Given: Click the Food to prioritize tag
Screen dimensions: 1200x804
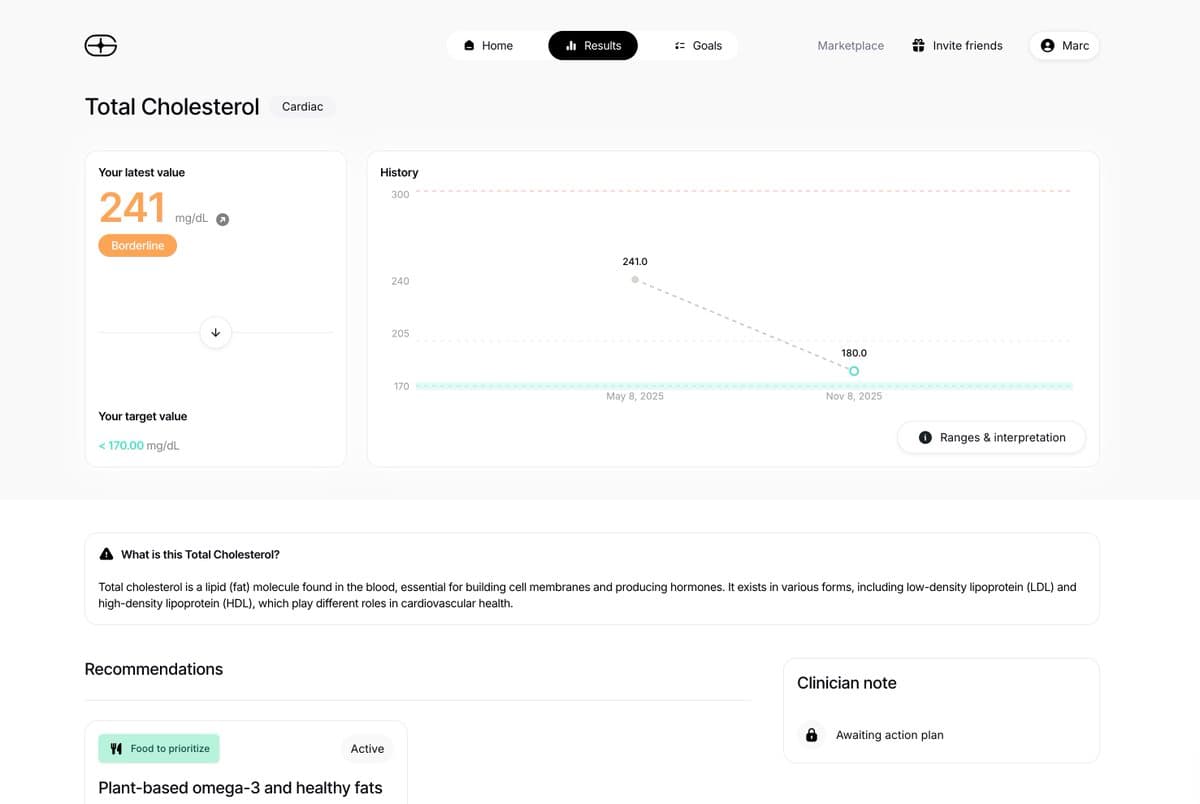Looking at the screenshot, I should (x=159, y=749).
